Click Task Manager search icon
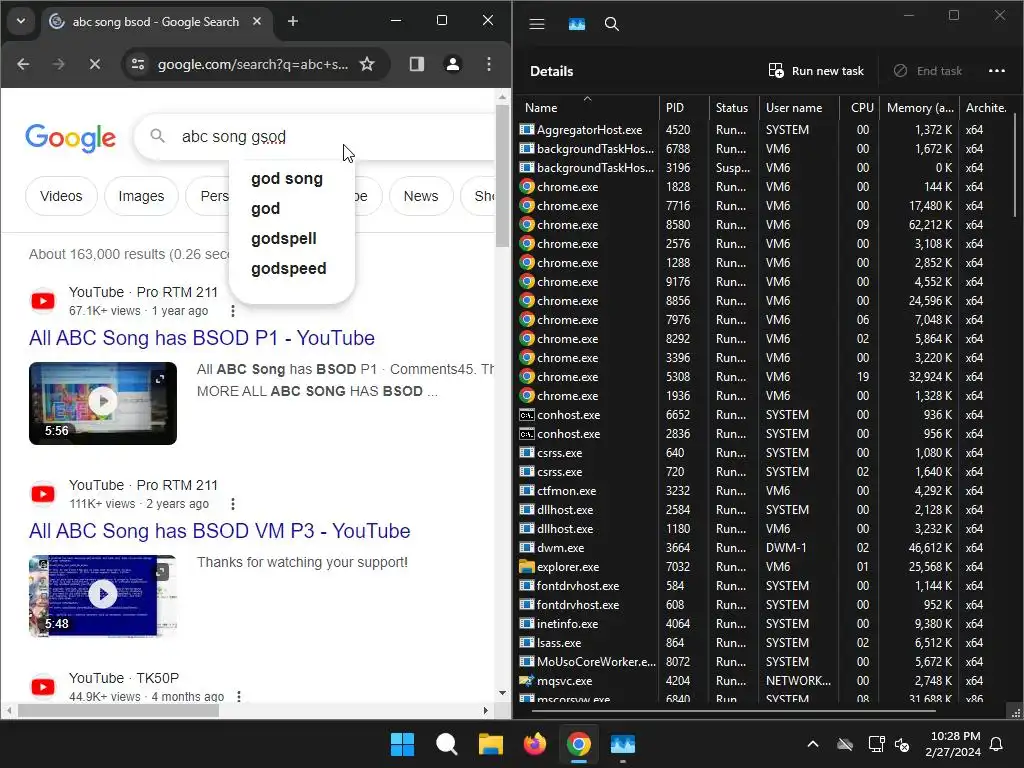The height and width of the screenshot is (768, 1024). [611, 24]
